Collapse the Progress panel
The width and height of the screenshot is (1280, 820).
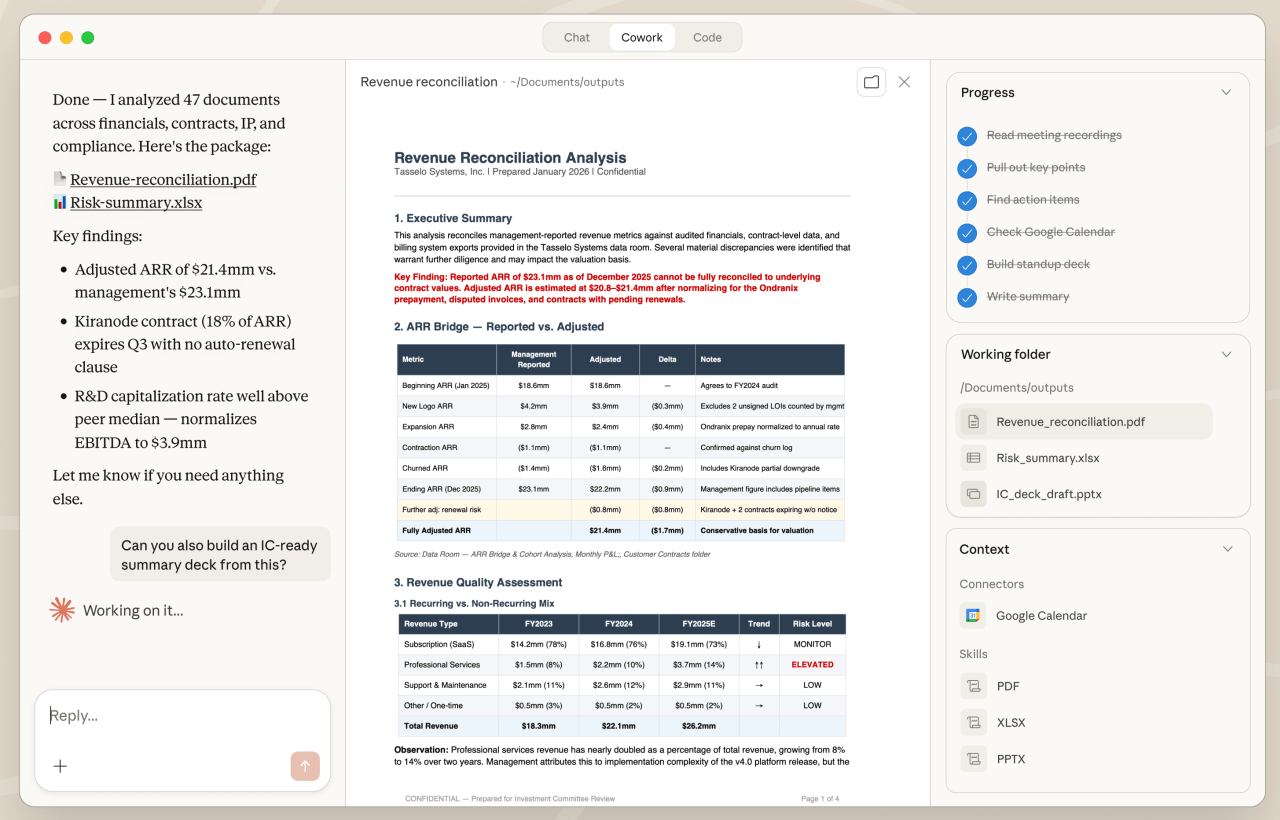[1226, 92]
